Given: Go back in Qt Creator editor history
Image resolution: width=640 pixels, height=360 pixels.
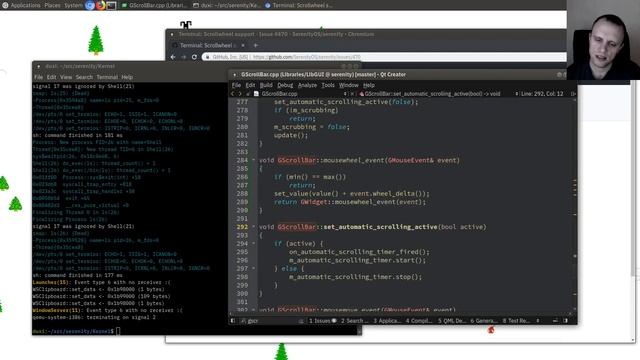Looking at the screenshot, I should point(233,93).
